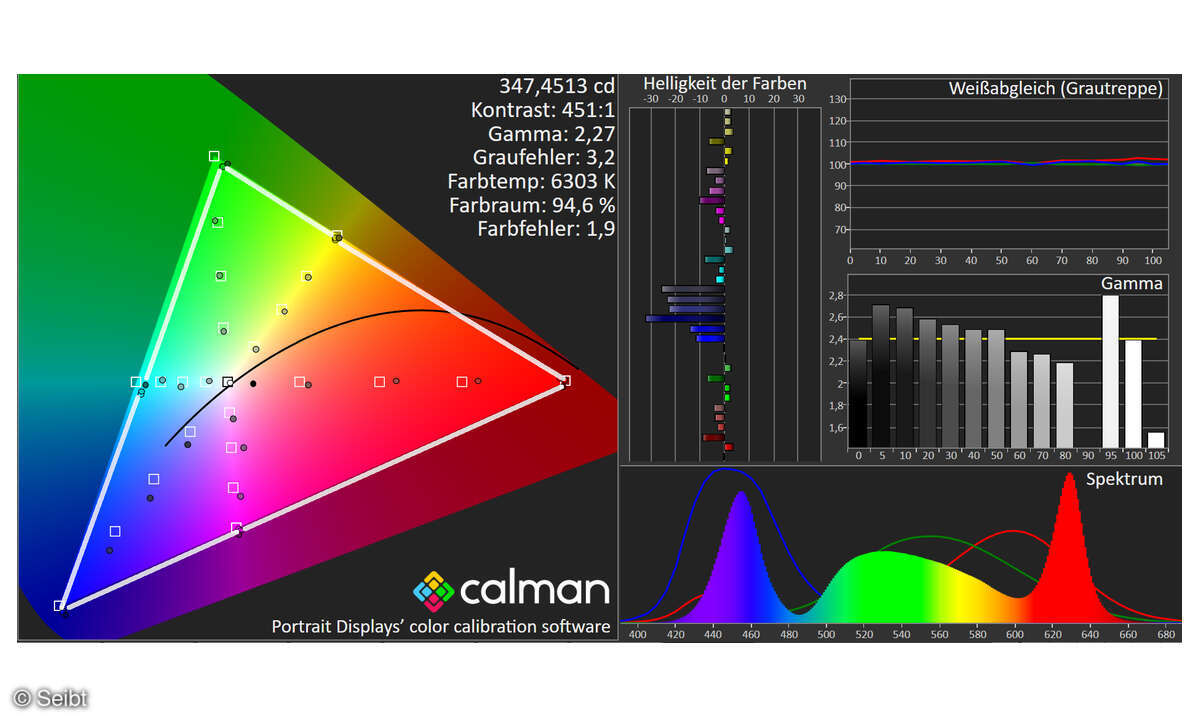Click the calman multicolor logo icon
Image resolution: width=1200 pixels, height=720 pixels.
(433, 591)
